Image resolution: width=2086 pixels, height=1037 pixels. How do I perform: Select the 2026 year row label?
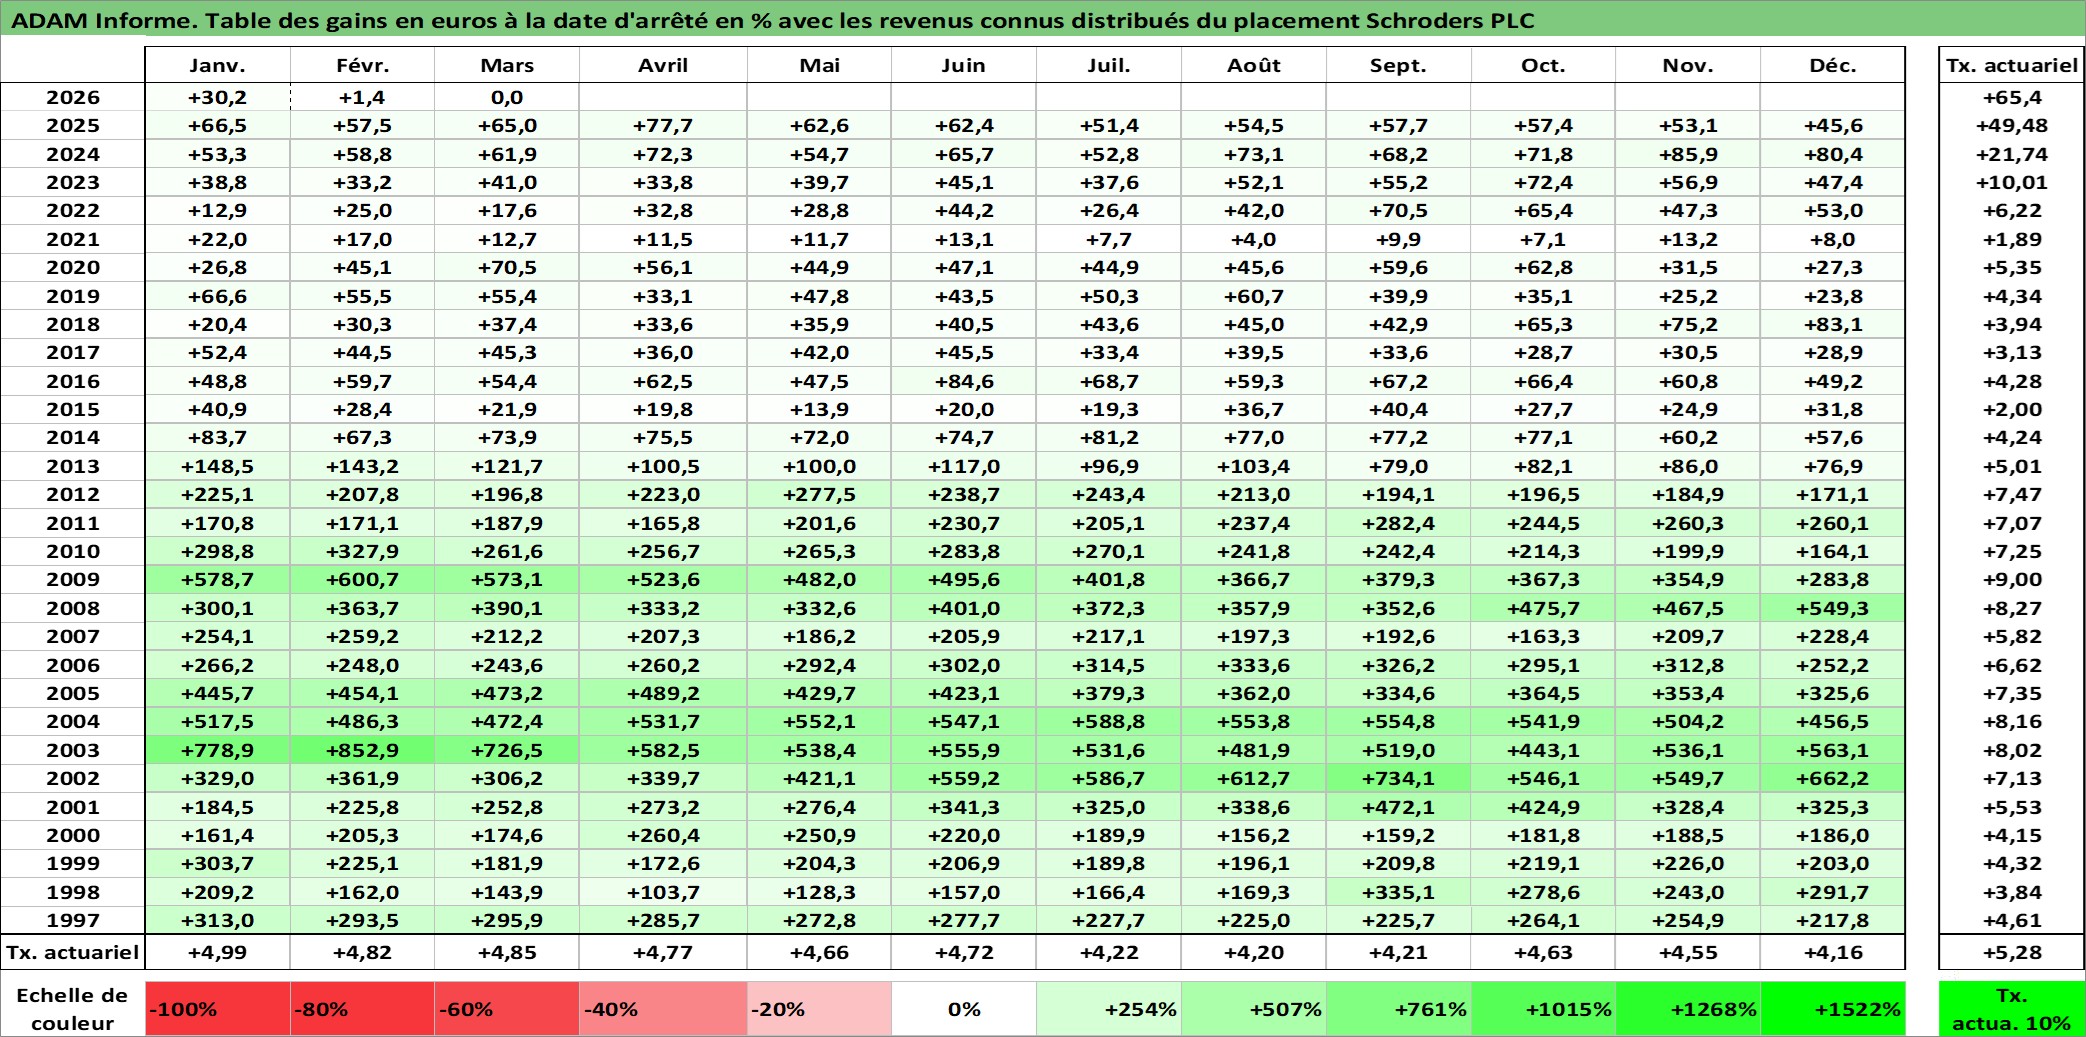pos(73,97)
